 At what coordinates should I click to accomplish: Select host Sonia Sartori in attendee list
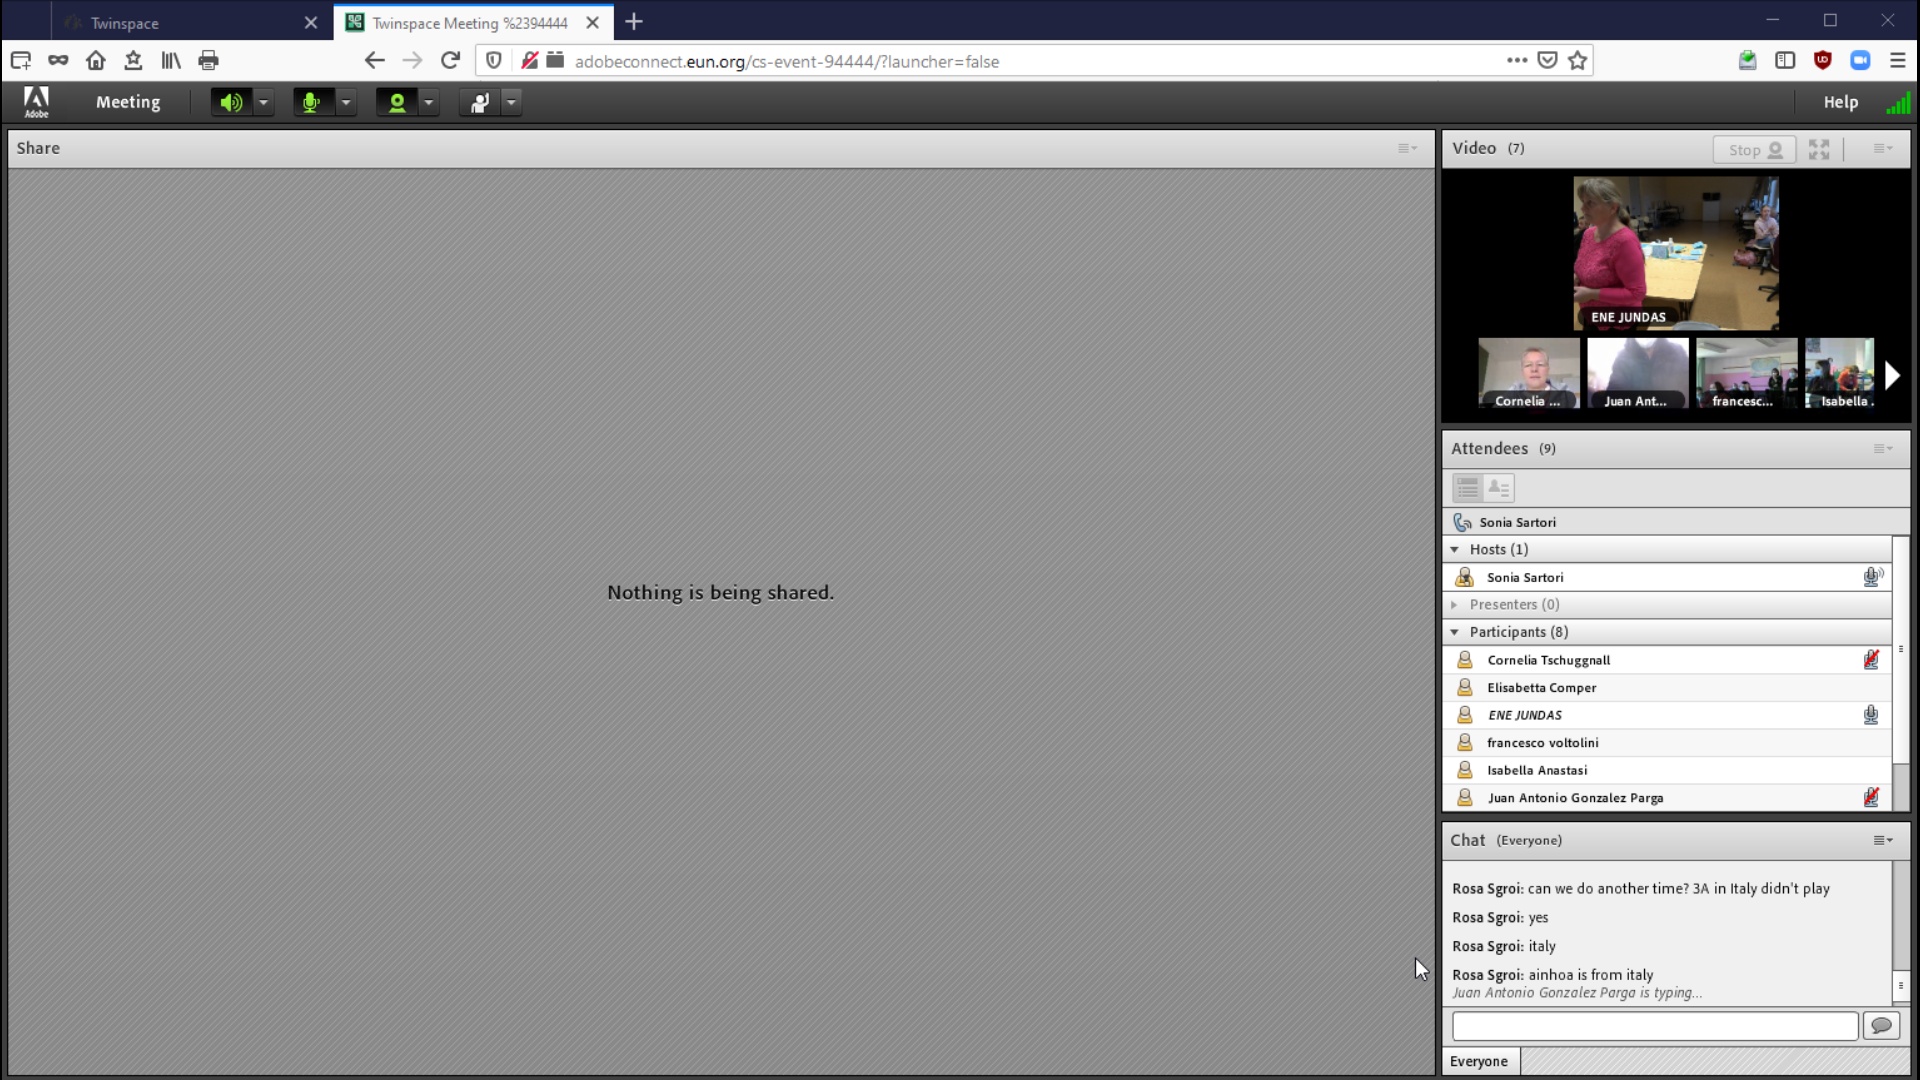(x=1667, y=577)
